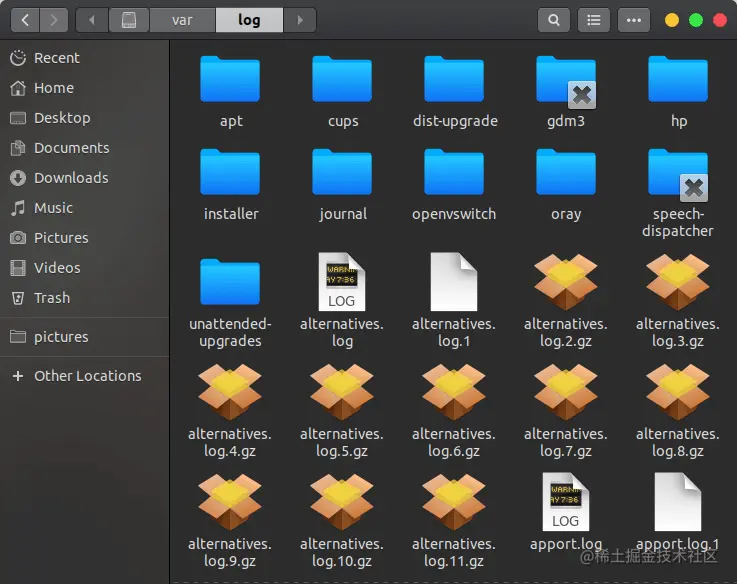This screenshot has height=584, width=737.
Task: Select the alternatives.log.1 file
Action: coord(454,301)
